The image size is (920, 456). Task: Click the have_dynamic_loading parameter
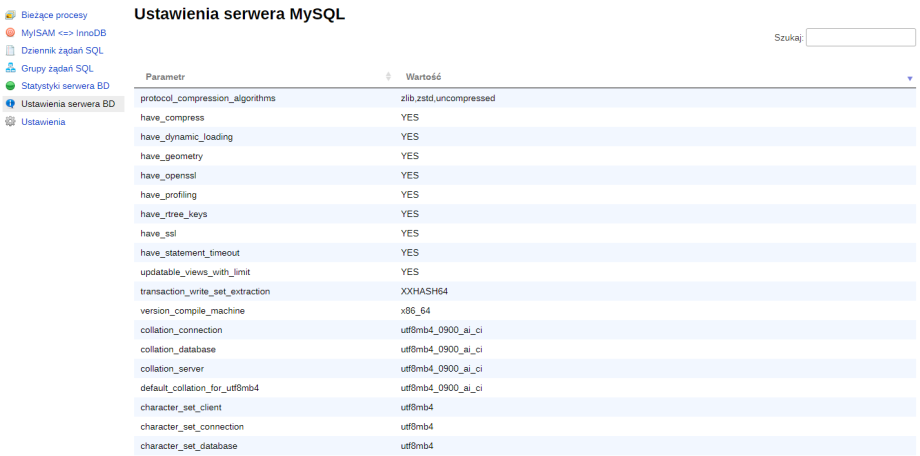click(187, 137)
